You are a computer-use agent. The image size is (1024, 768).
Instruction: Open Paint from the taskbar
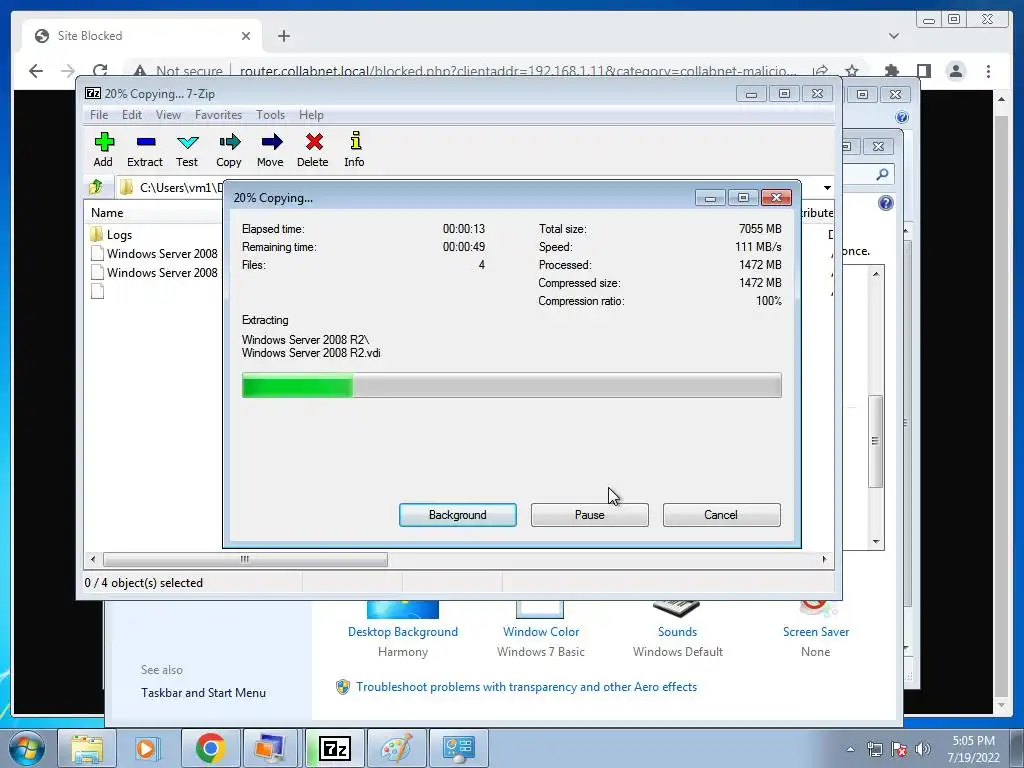[397, 748]
